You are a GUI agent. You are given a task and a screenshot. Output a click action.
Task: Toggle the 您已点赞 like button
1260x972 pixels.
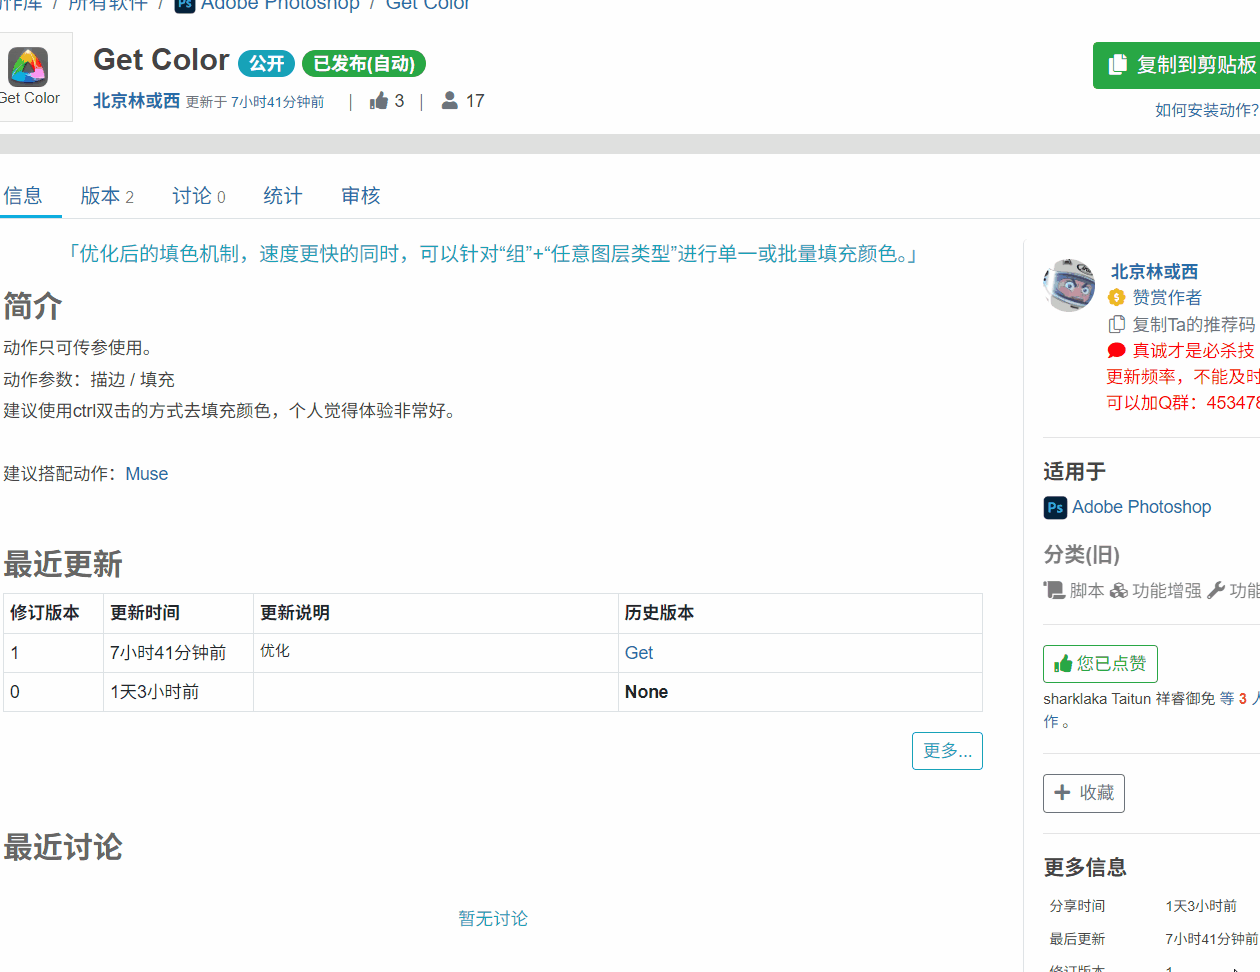[1100, 664]
